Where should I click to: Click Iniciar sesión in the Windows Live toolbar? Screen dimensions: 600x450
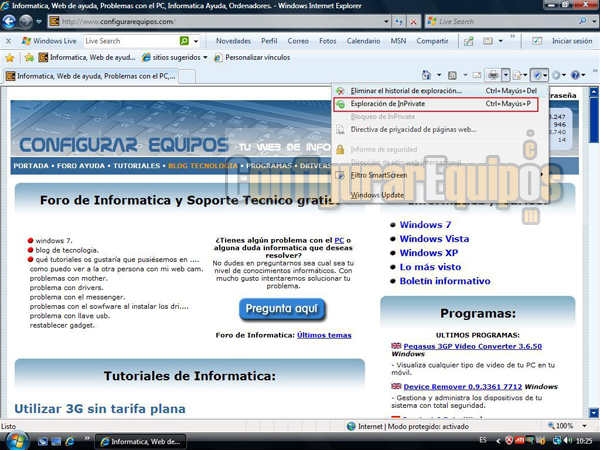(x=572, y=41)
